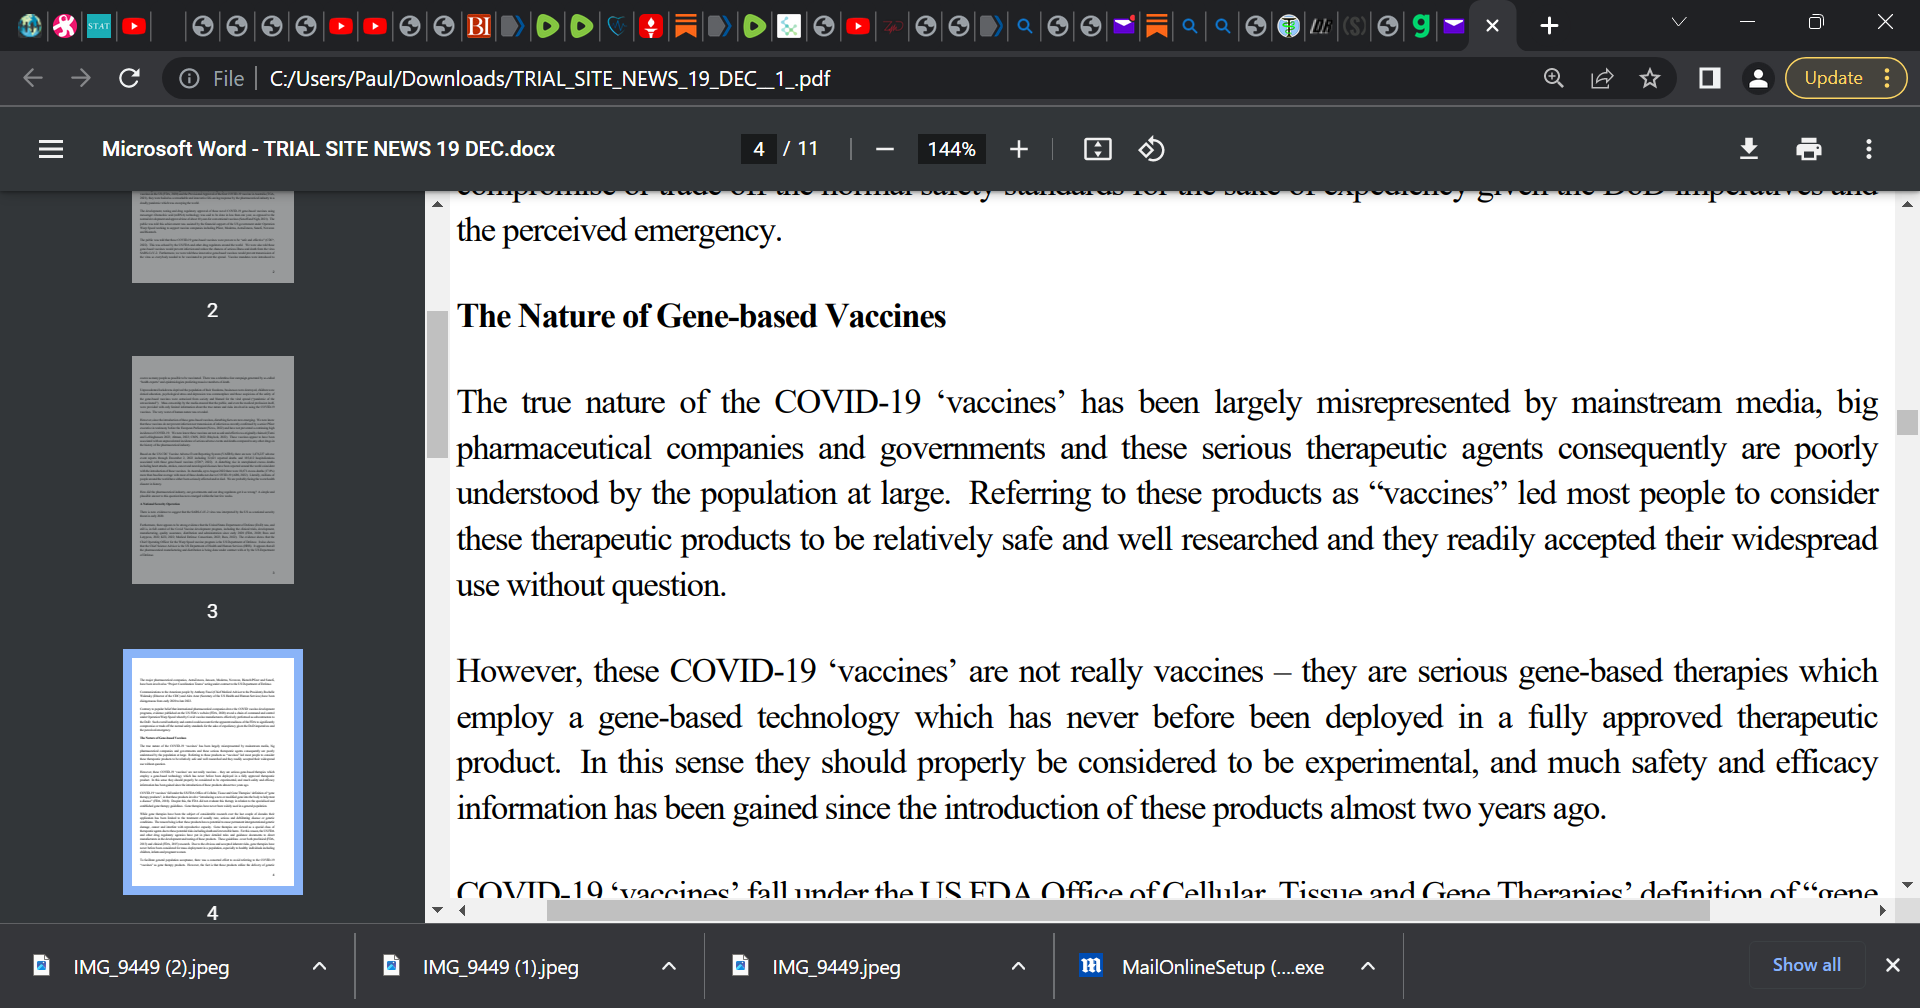
Task: Open downloaded file IMG_9449.jpeg
Action: [x=835, y=966]
